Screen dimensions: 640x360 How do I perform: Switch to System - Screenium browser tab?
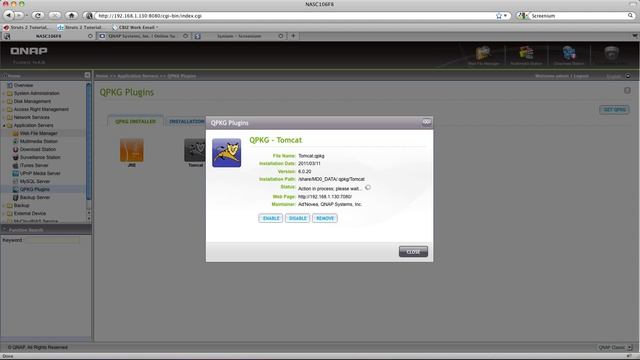[239, 36]
